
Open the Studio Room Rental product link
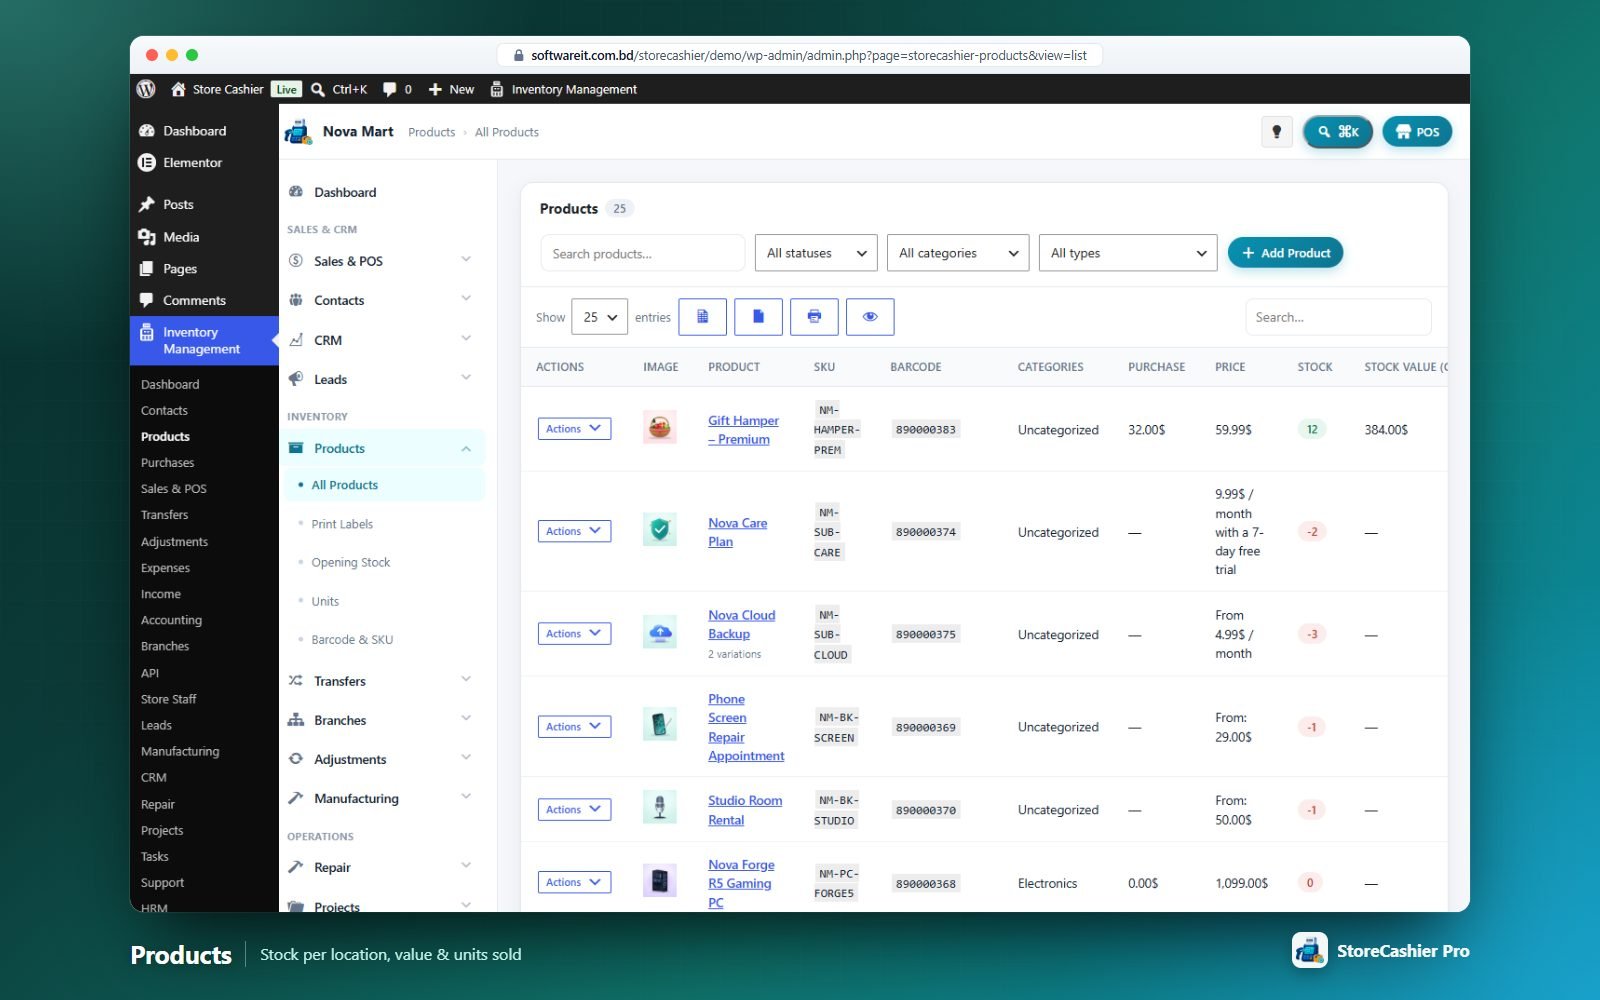click(x=745, y=810)
